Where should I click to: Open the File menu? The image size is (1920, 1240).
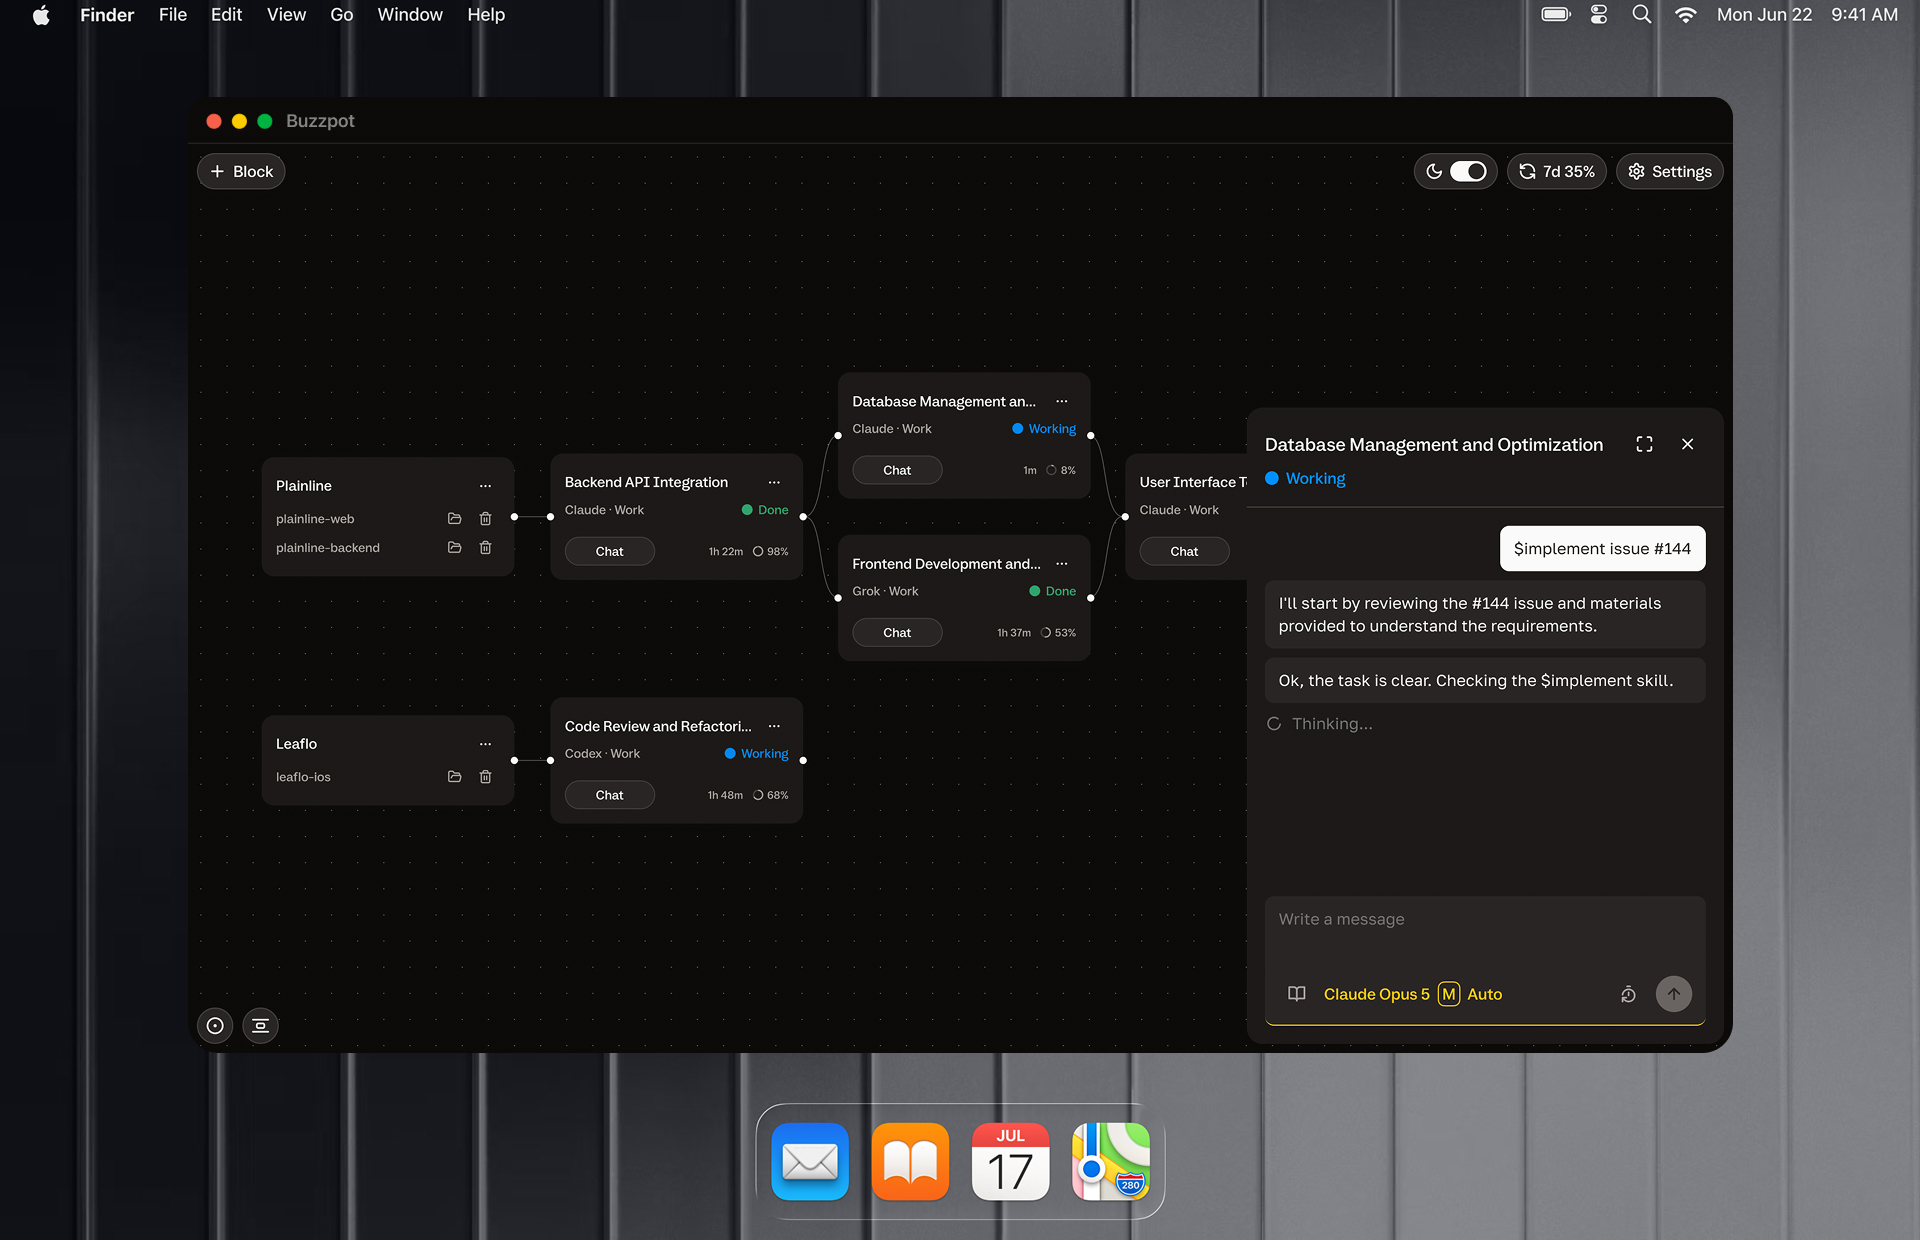click(x=173, y=15)
